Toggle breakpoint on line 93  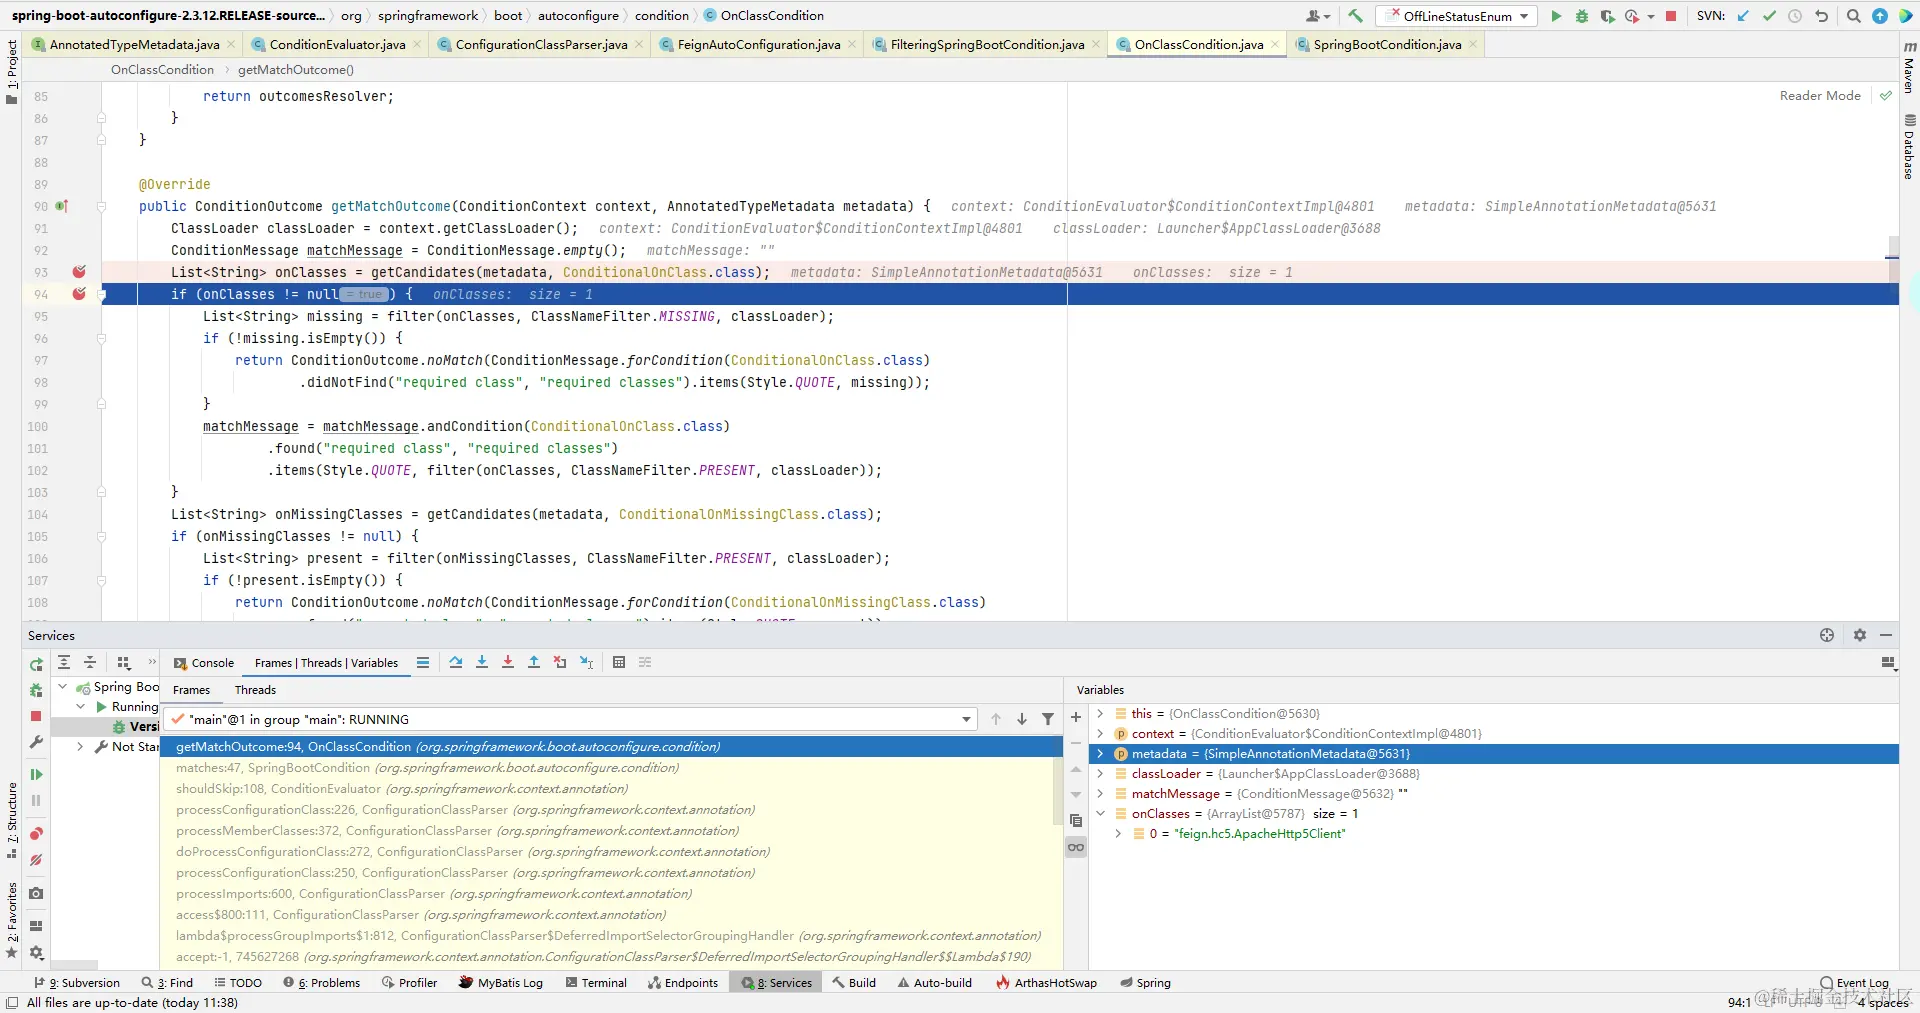(x=79, y=272)
